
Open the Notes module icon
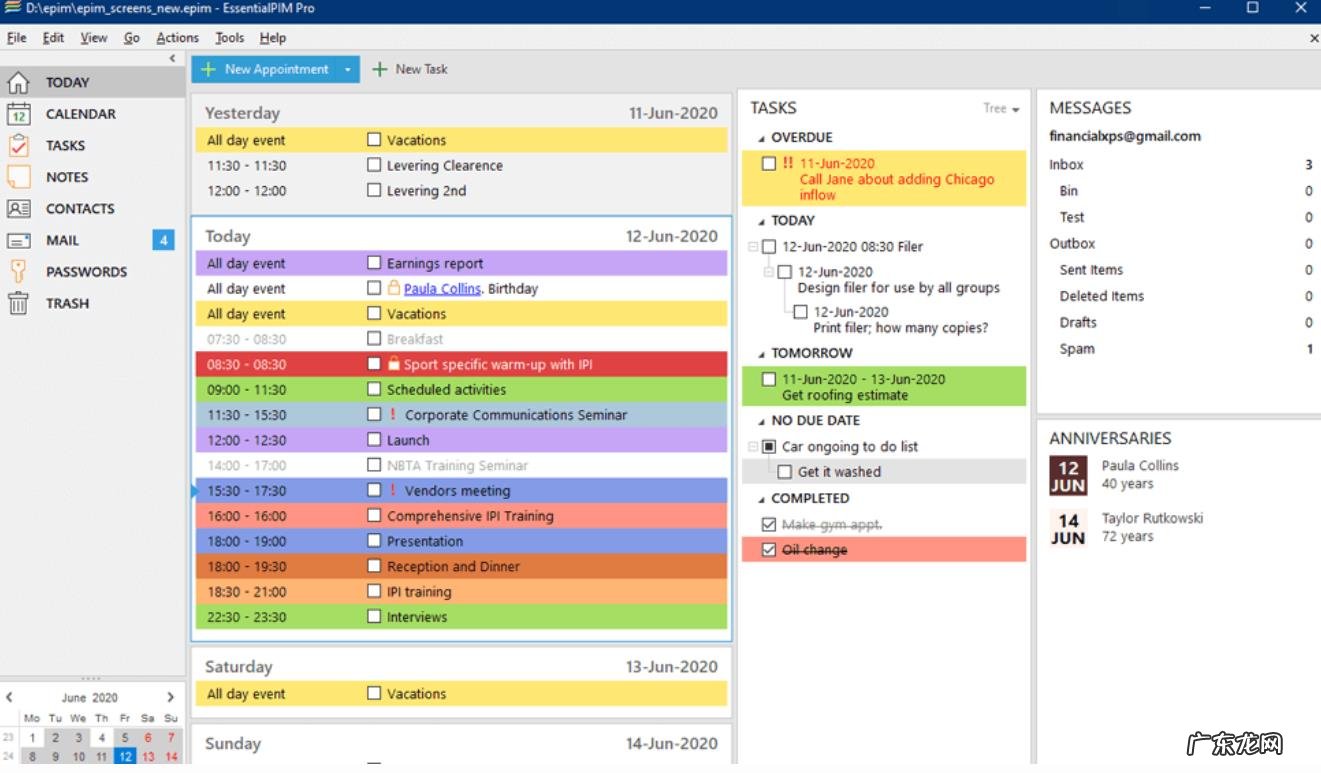(x=18, y=177)
